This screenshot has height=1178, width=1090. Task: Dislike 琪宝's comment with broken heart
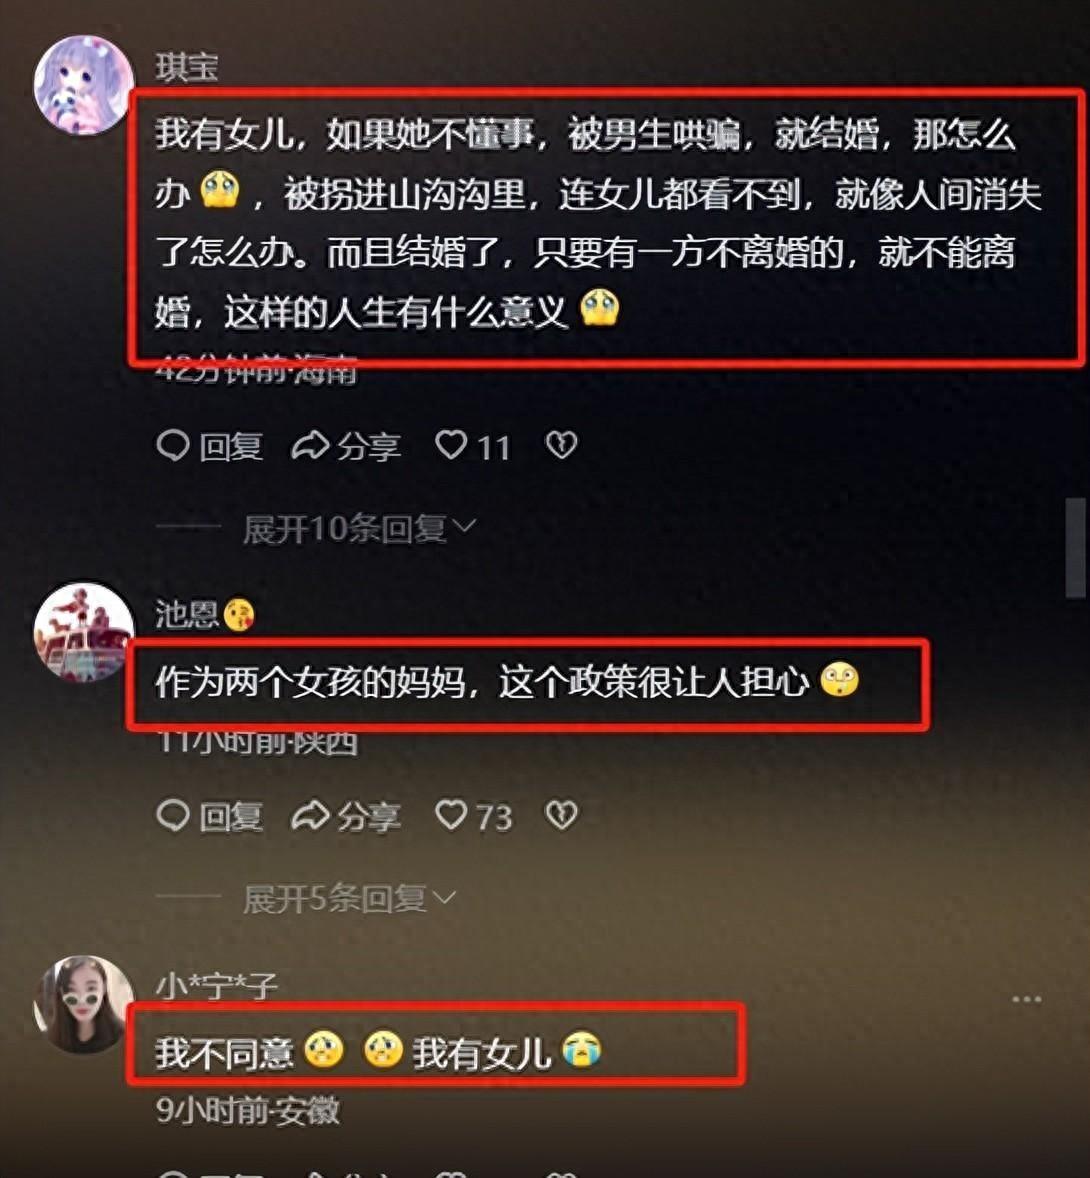(x=561, y=446)
